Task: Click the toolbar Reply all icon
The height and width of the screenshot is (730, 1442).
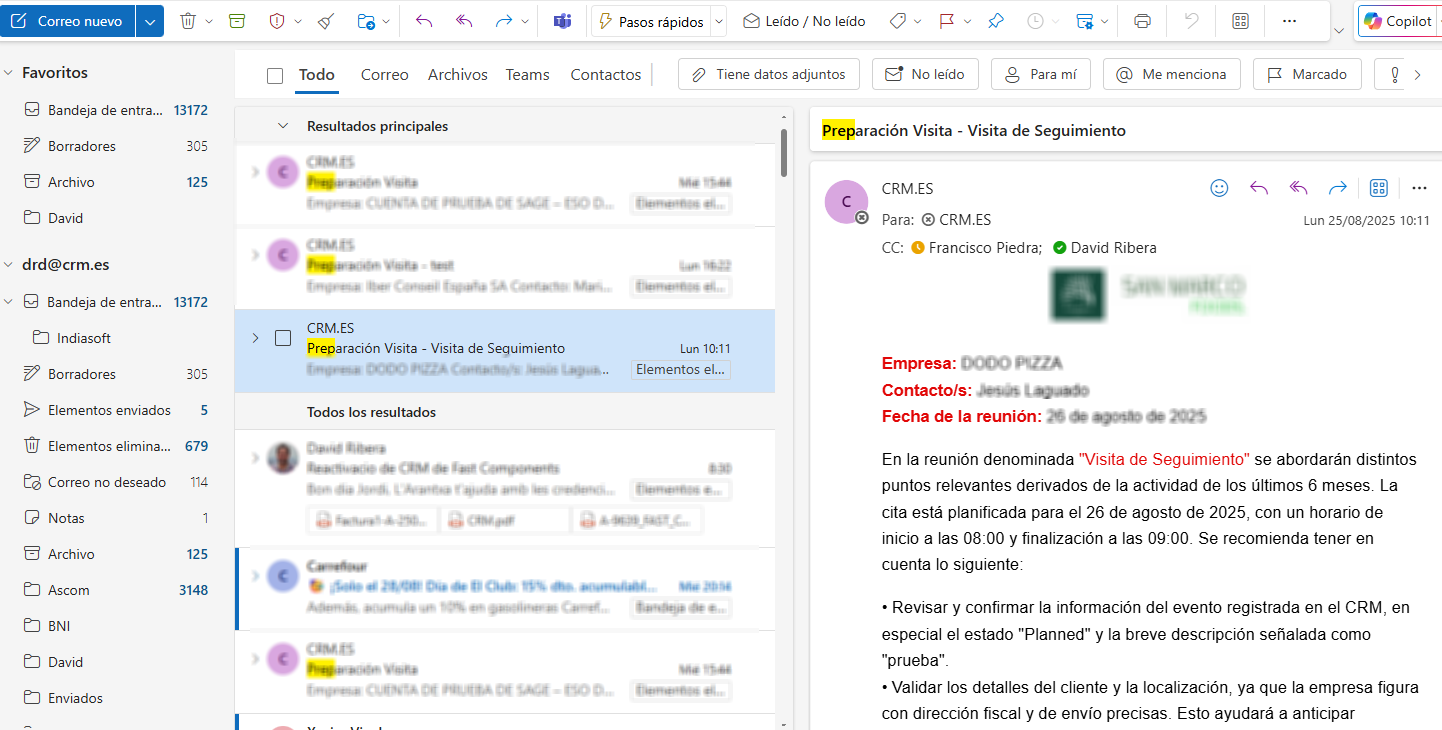Action: pos(464,21)
